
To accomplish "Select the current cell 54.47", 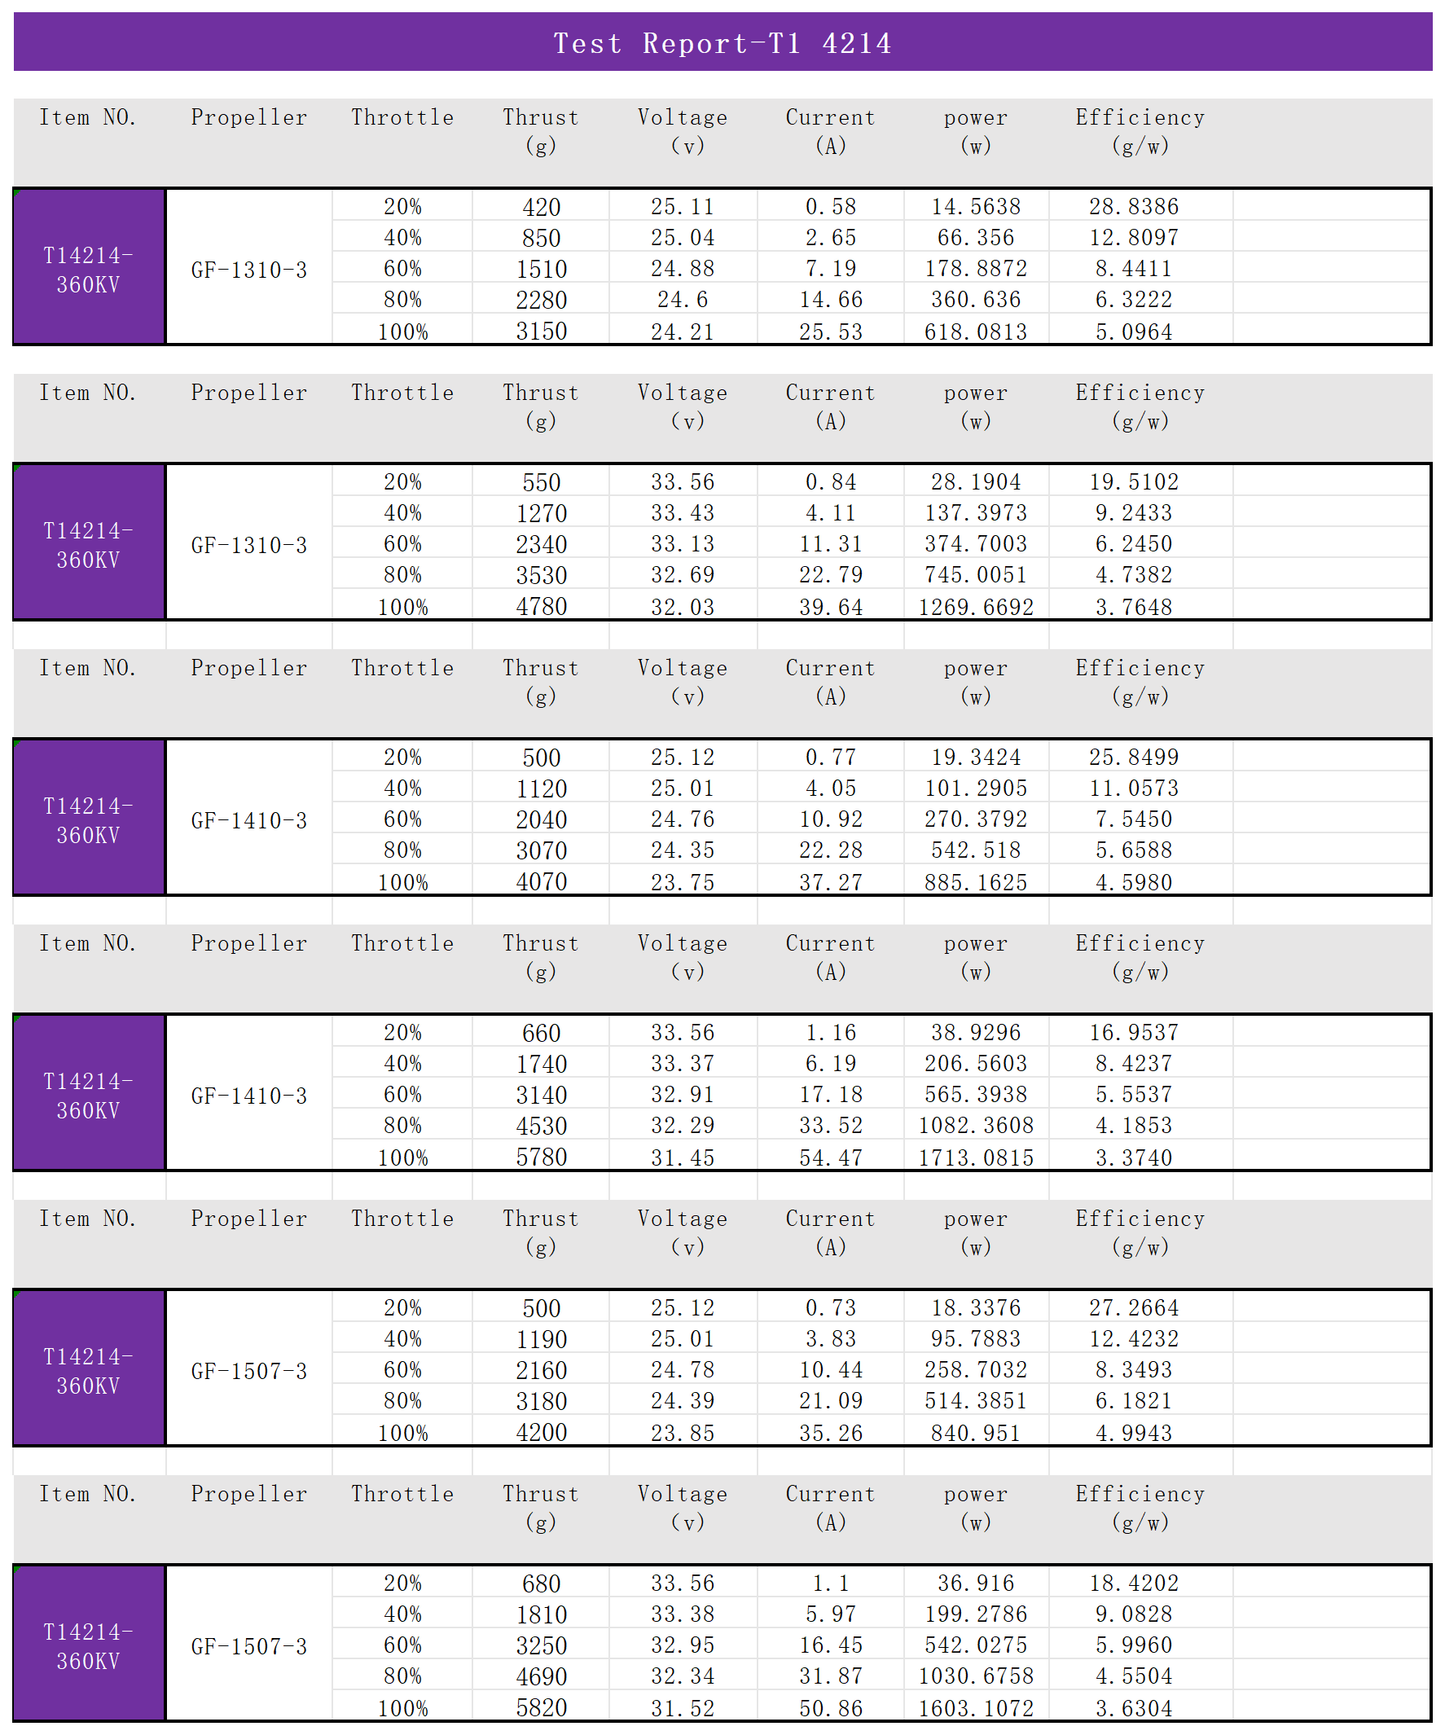I will (x=830, y=1157).
